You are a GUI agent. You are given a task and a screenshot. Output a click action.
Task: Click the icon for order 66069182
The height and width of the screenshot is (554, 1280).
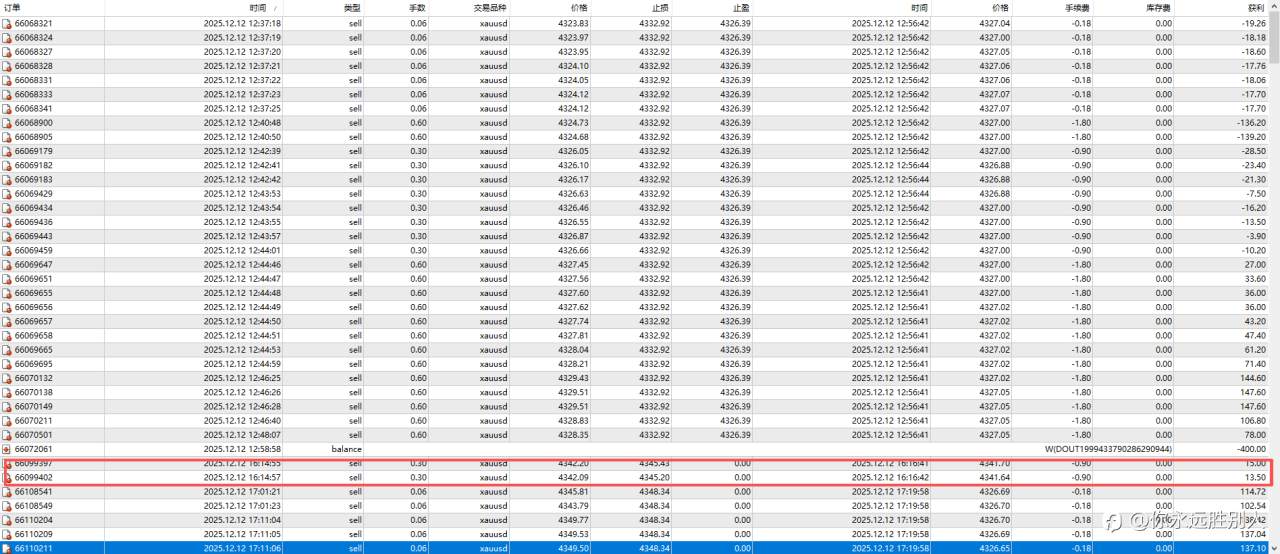click(7, 165)
